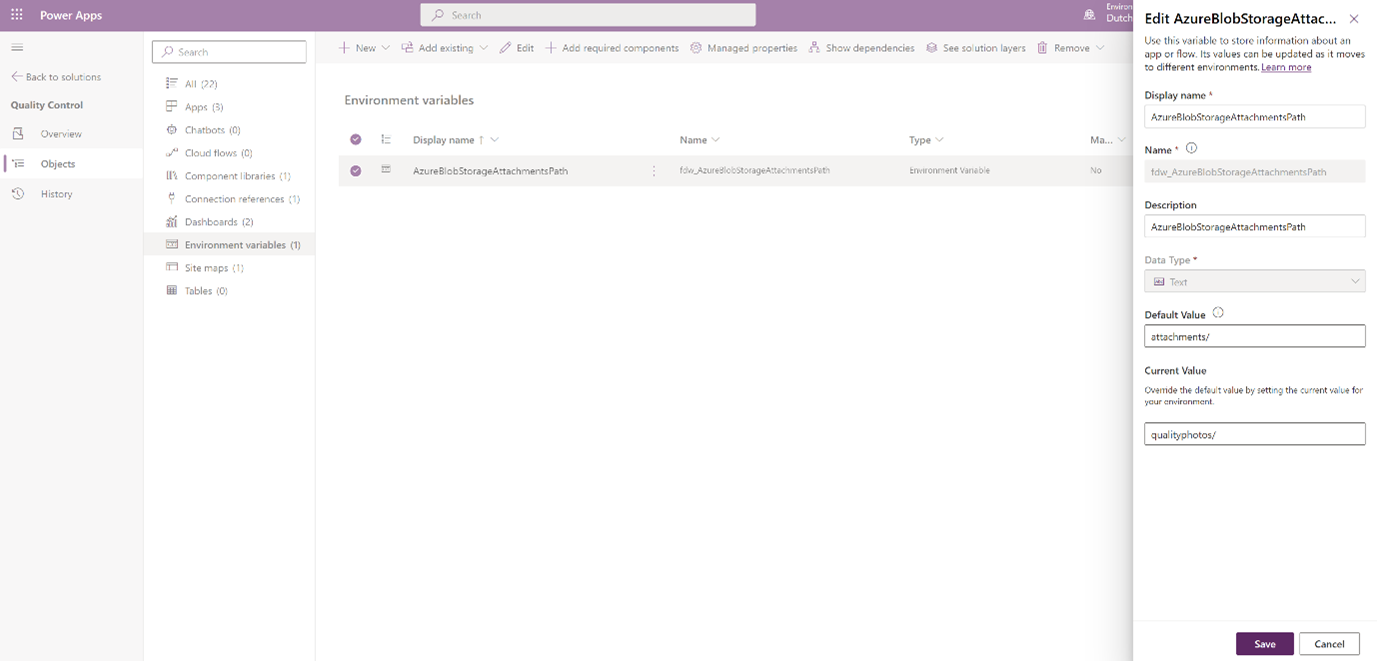Image resolution: width=1377 pixels, height=661 pixels.
Task: Click the Managed properties gear icon
Action: 696,48
